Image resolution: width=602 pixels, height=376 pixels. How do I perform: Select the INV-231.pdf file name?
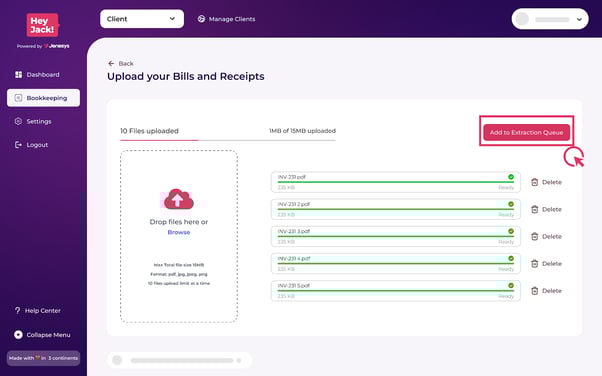point(292,177)
